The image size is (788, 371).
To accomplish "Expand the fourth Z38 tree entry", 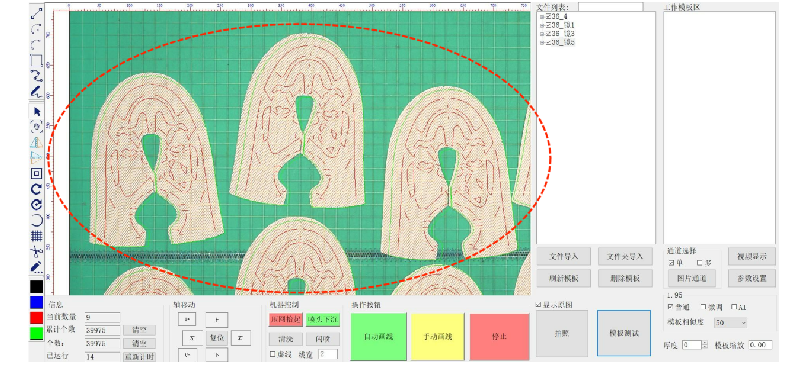I will pyautogui.click(x=542, y=43).
